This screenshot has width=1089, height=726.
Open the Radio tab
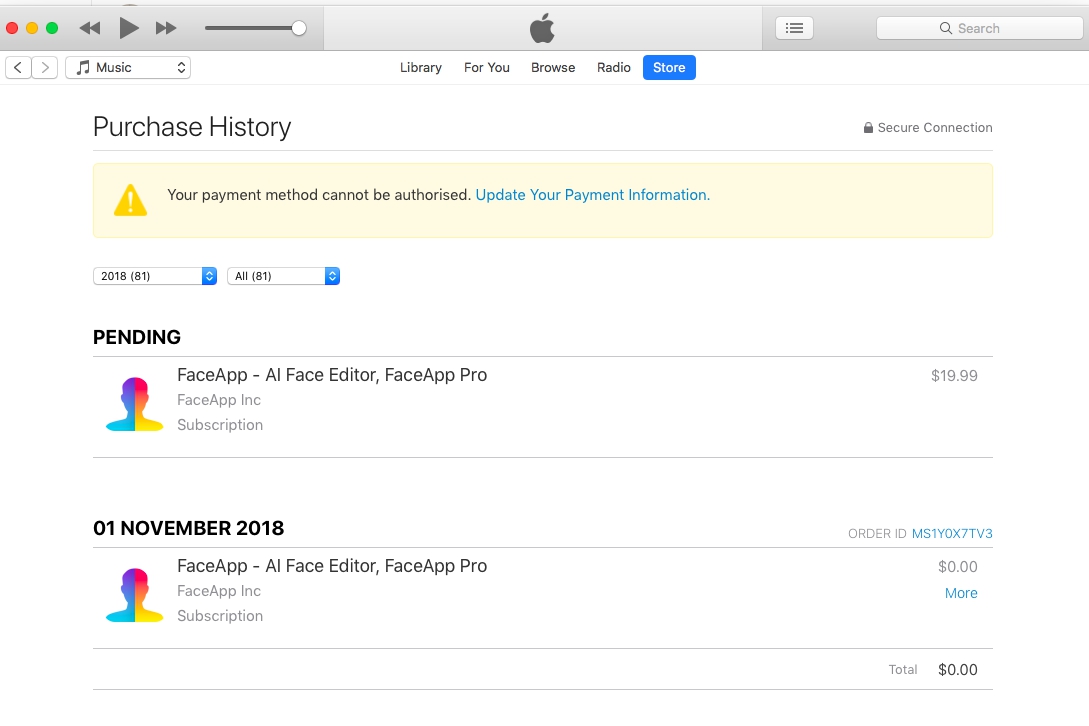(x=614, y=67)
